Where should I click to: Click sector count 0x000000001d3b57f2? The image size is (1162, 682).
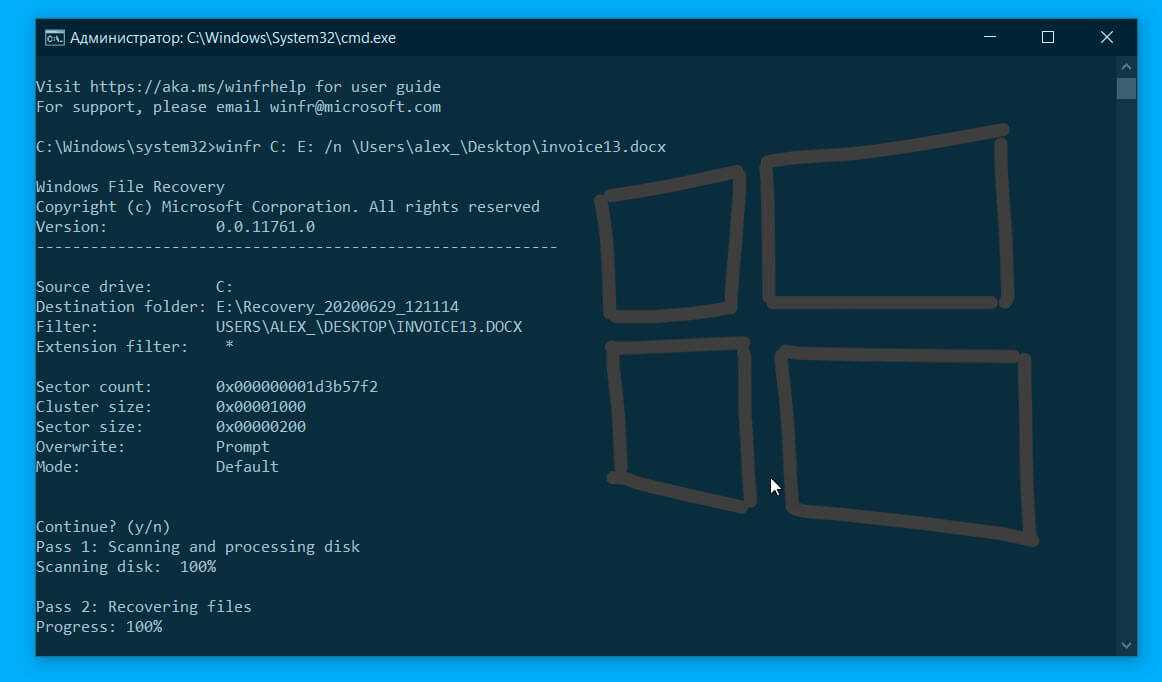tap(296, 387)
